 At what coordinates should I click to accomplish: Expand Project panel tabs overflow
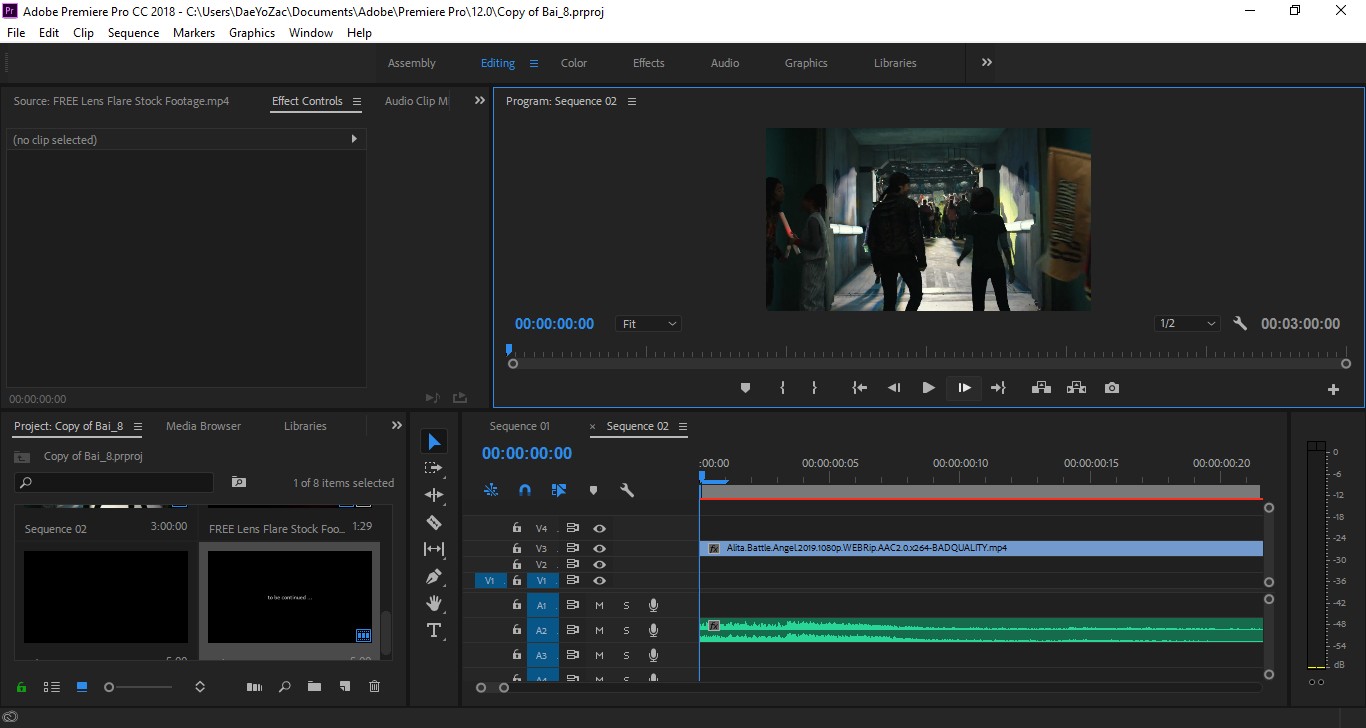tap(397, 426)
